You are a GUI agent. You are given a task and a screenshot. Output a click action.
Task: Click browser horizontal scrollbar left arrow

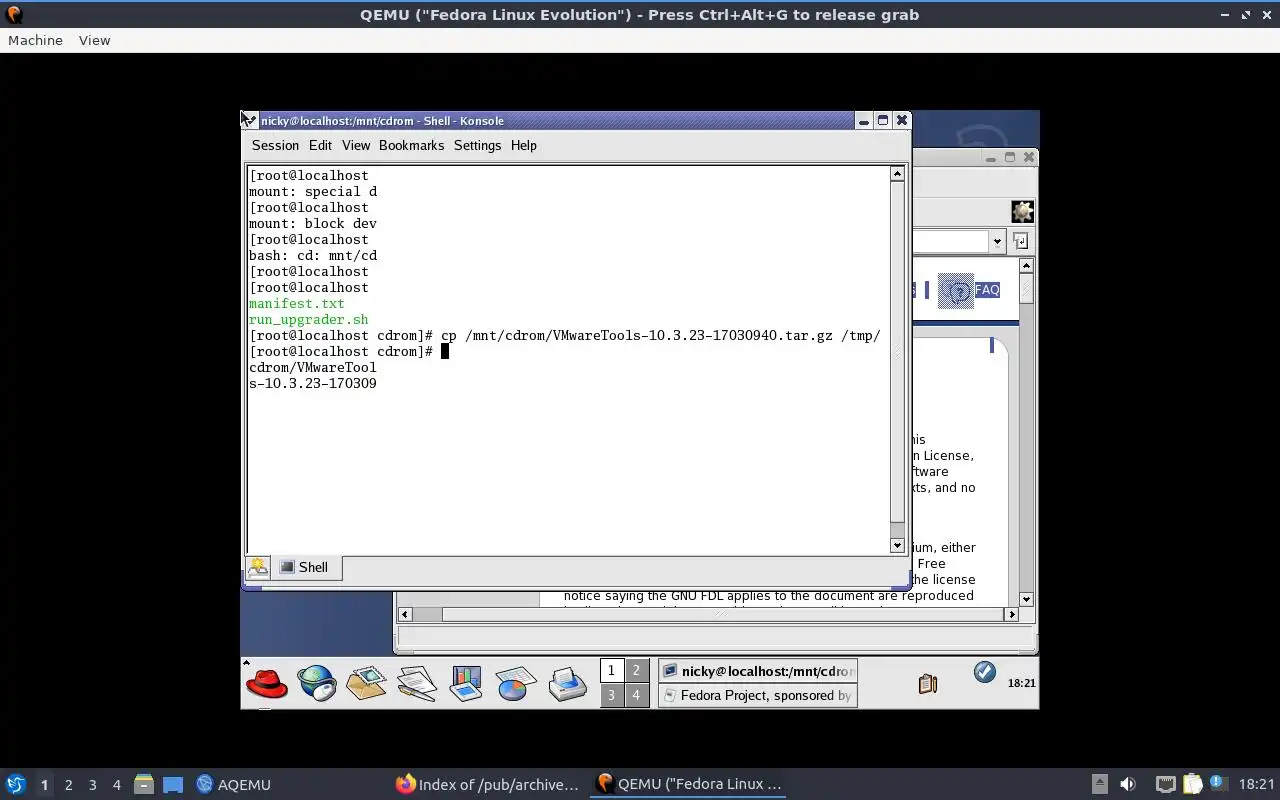point(405,614)
